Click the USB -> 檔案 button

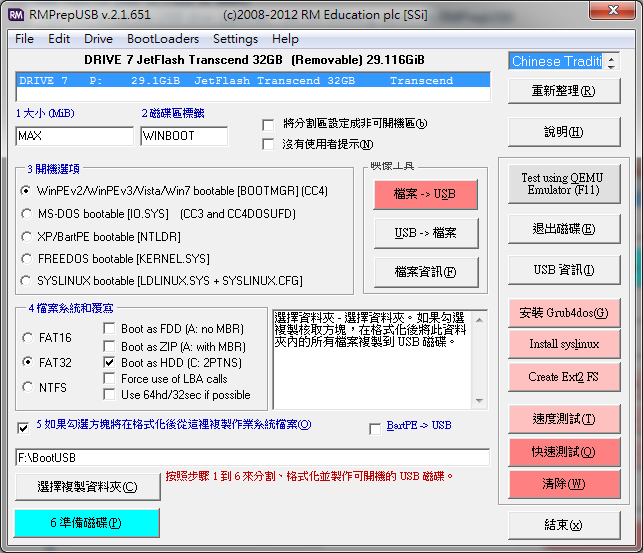[x=426, y=233]
